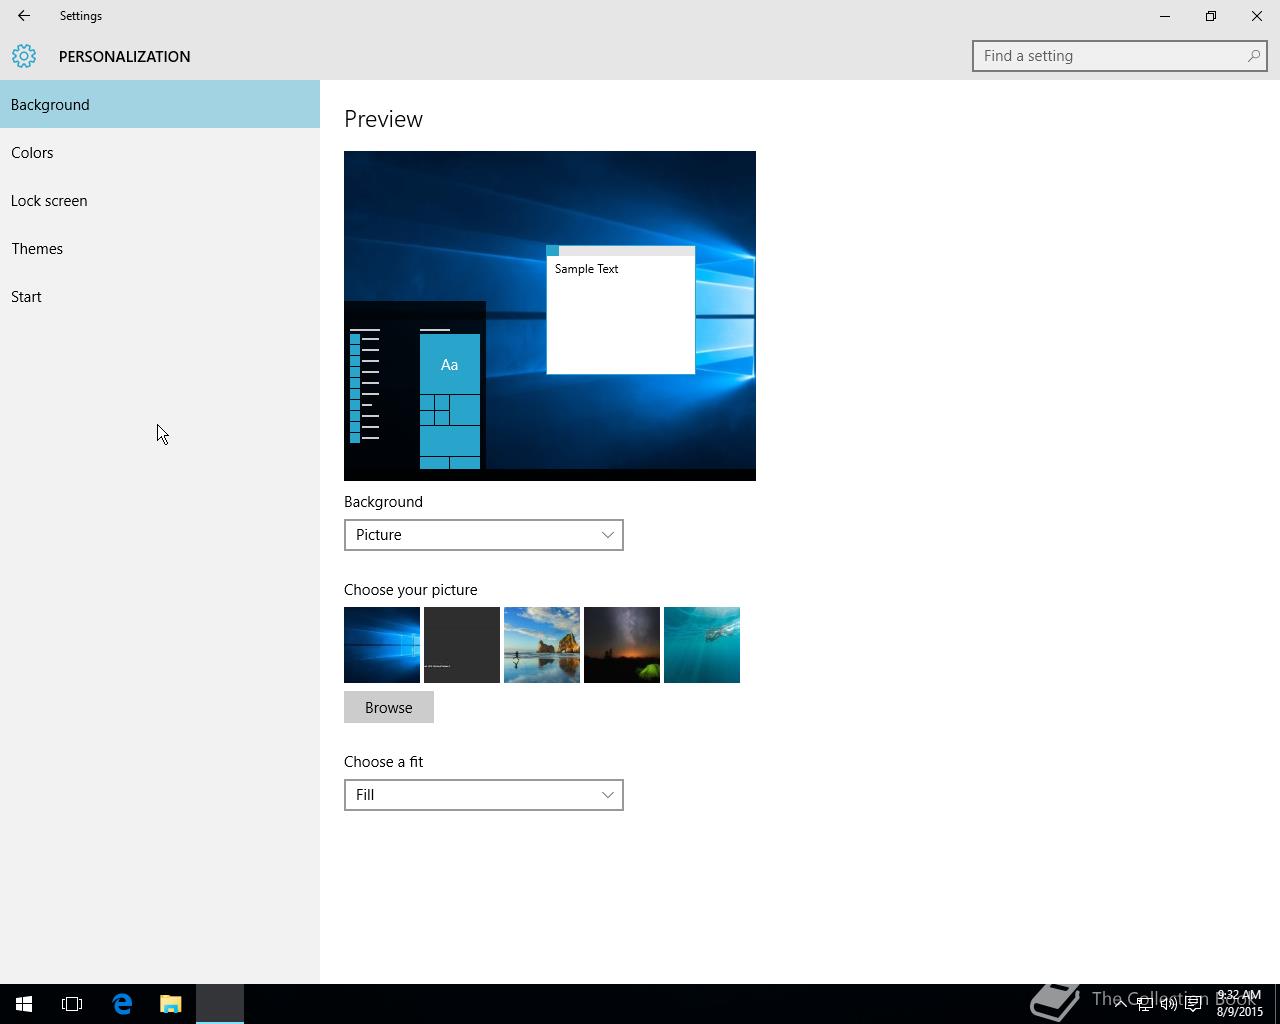Select the Settings app taskbar button

pyautogui.click(x=220, y=1004)
